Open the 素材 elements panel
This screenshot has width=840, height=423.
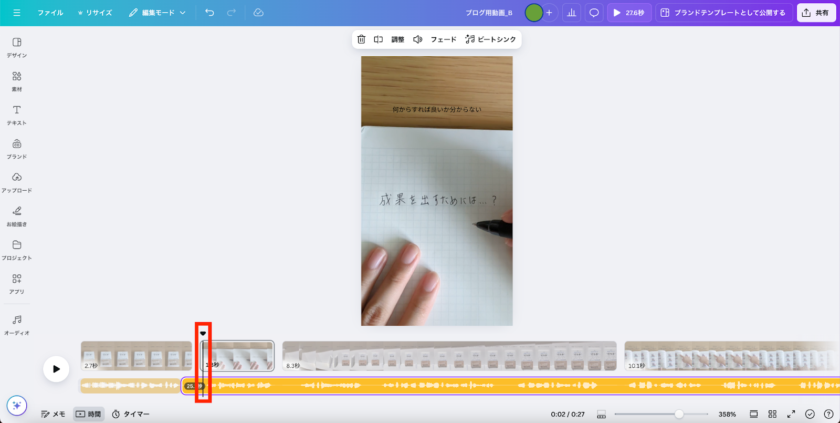pyautogui.click(x=16, y=80)
